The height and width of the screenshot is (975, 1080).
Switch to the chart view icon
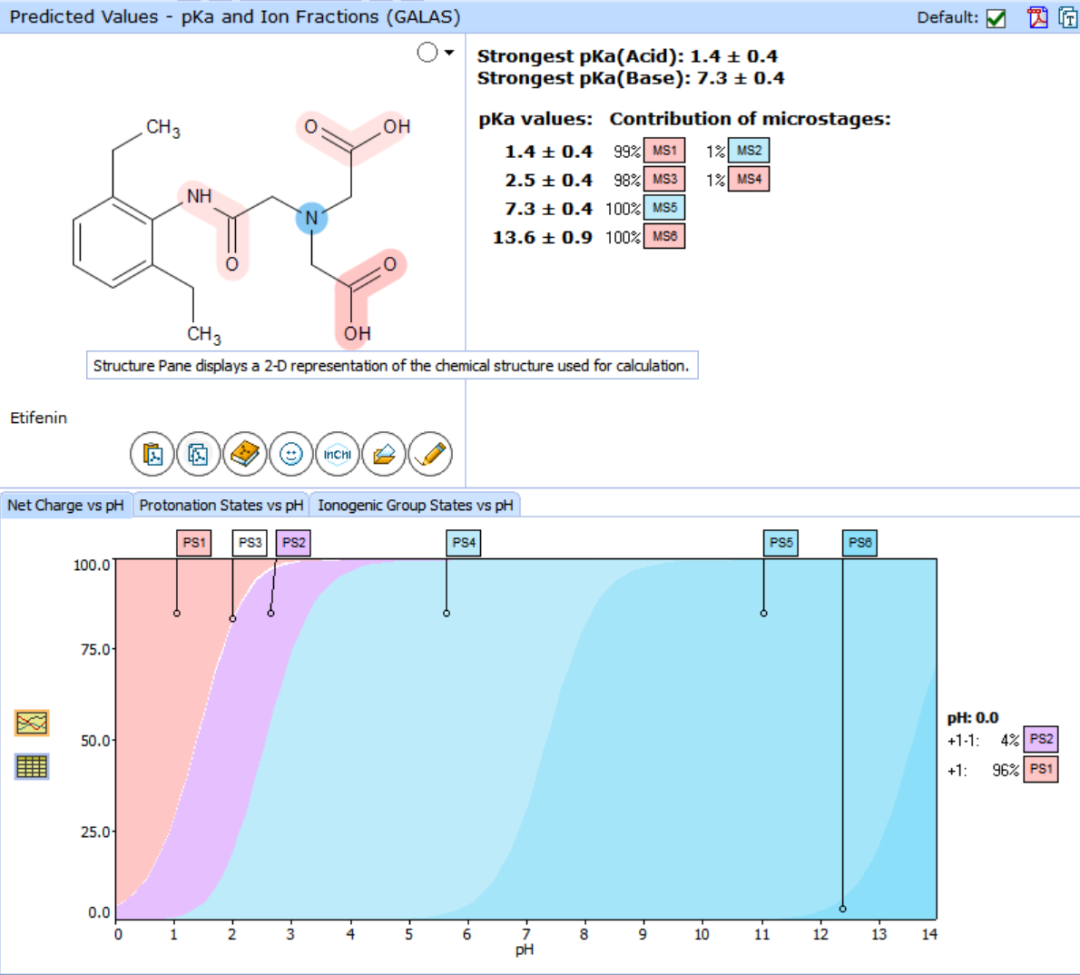[32, 722]
